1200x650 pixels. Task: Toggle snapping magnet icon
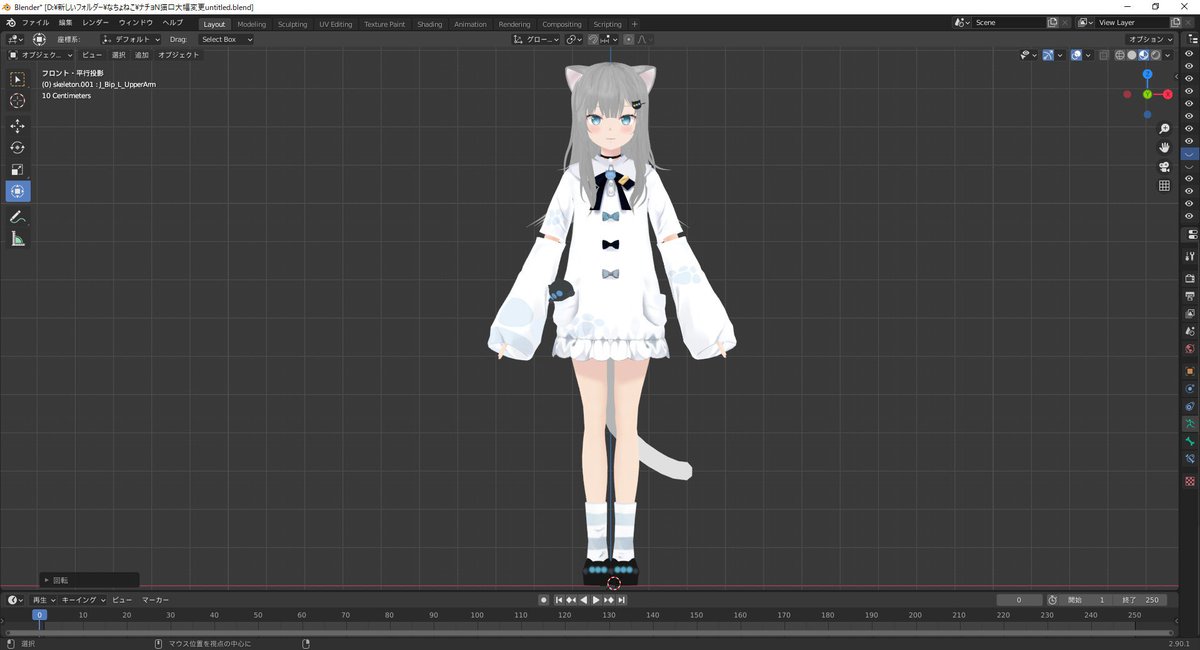592,39
